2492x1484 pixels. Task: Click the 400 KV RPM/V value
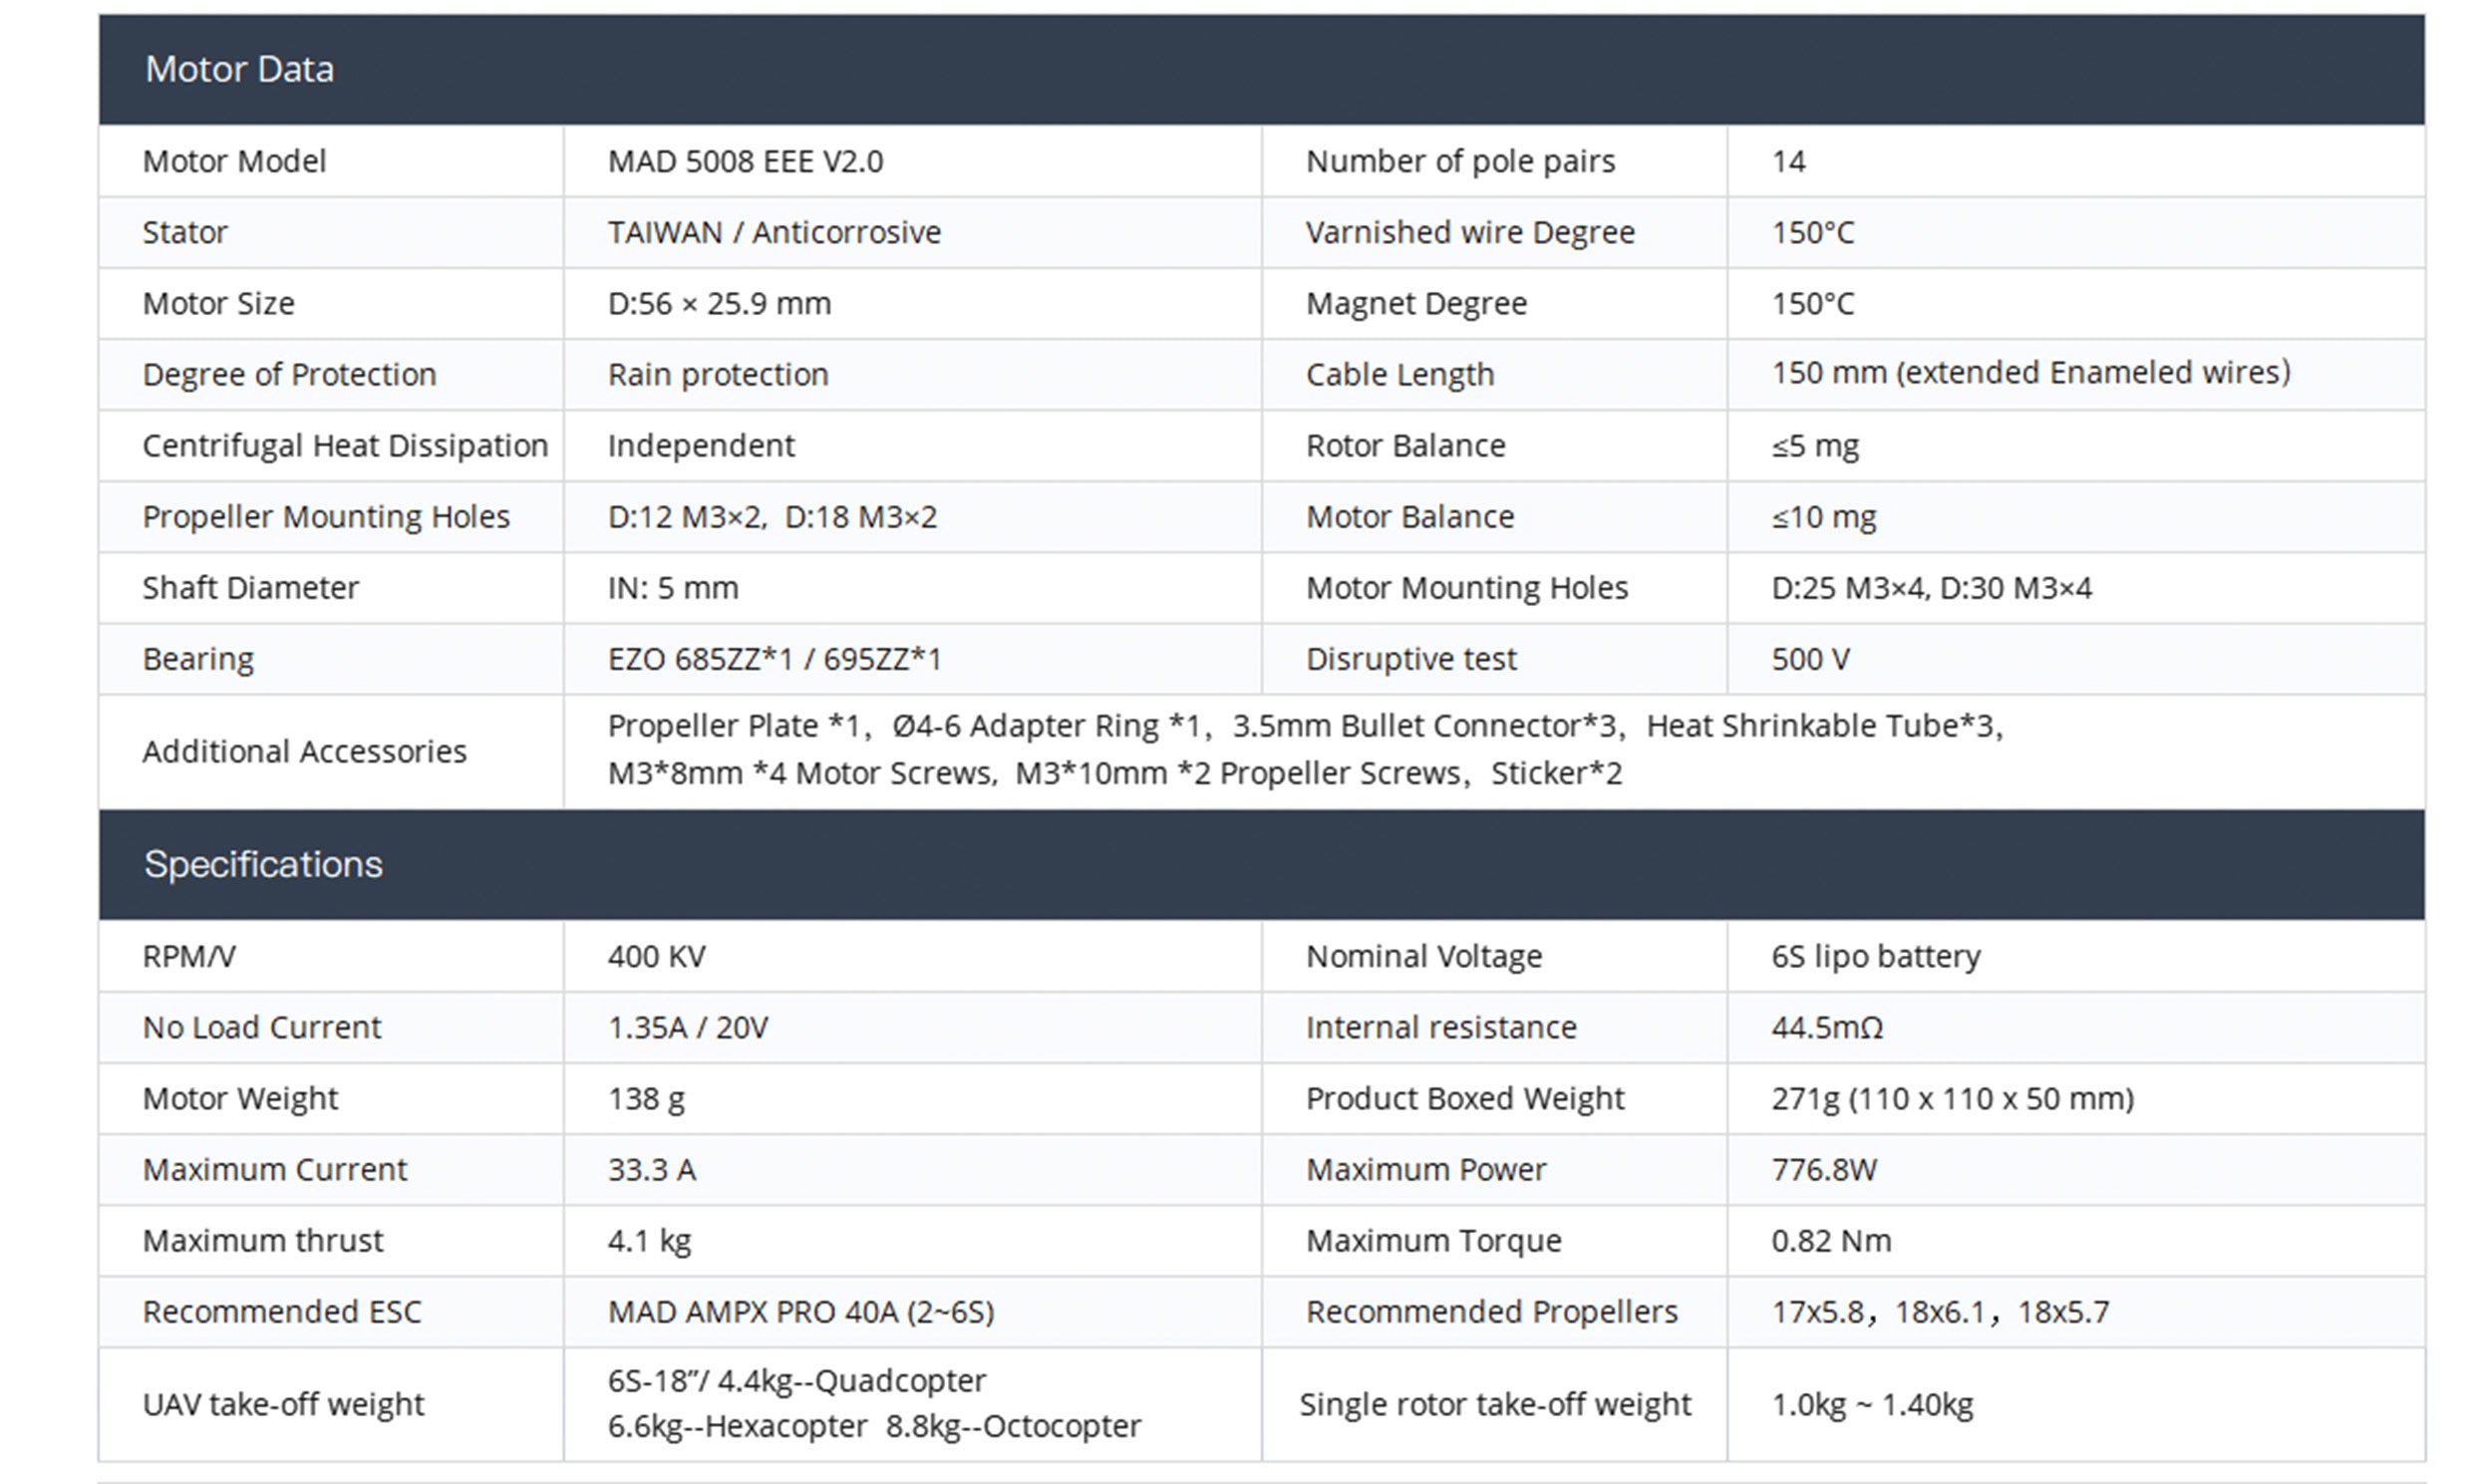pyautogui.click(x=656, y=956)
